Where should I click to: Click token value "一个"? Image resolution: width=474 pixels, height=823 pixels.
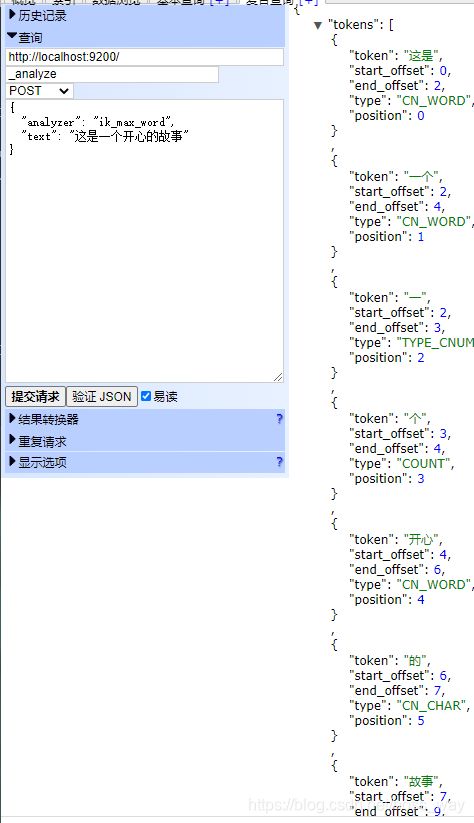(x=421, y=176)
